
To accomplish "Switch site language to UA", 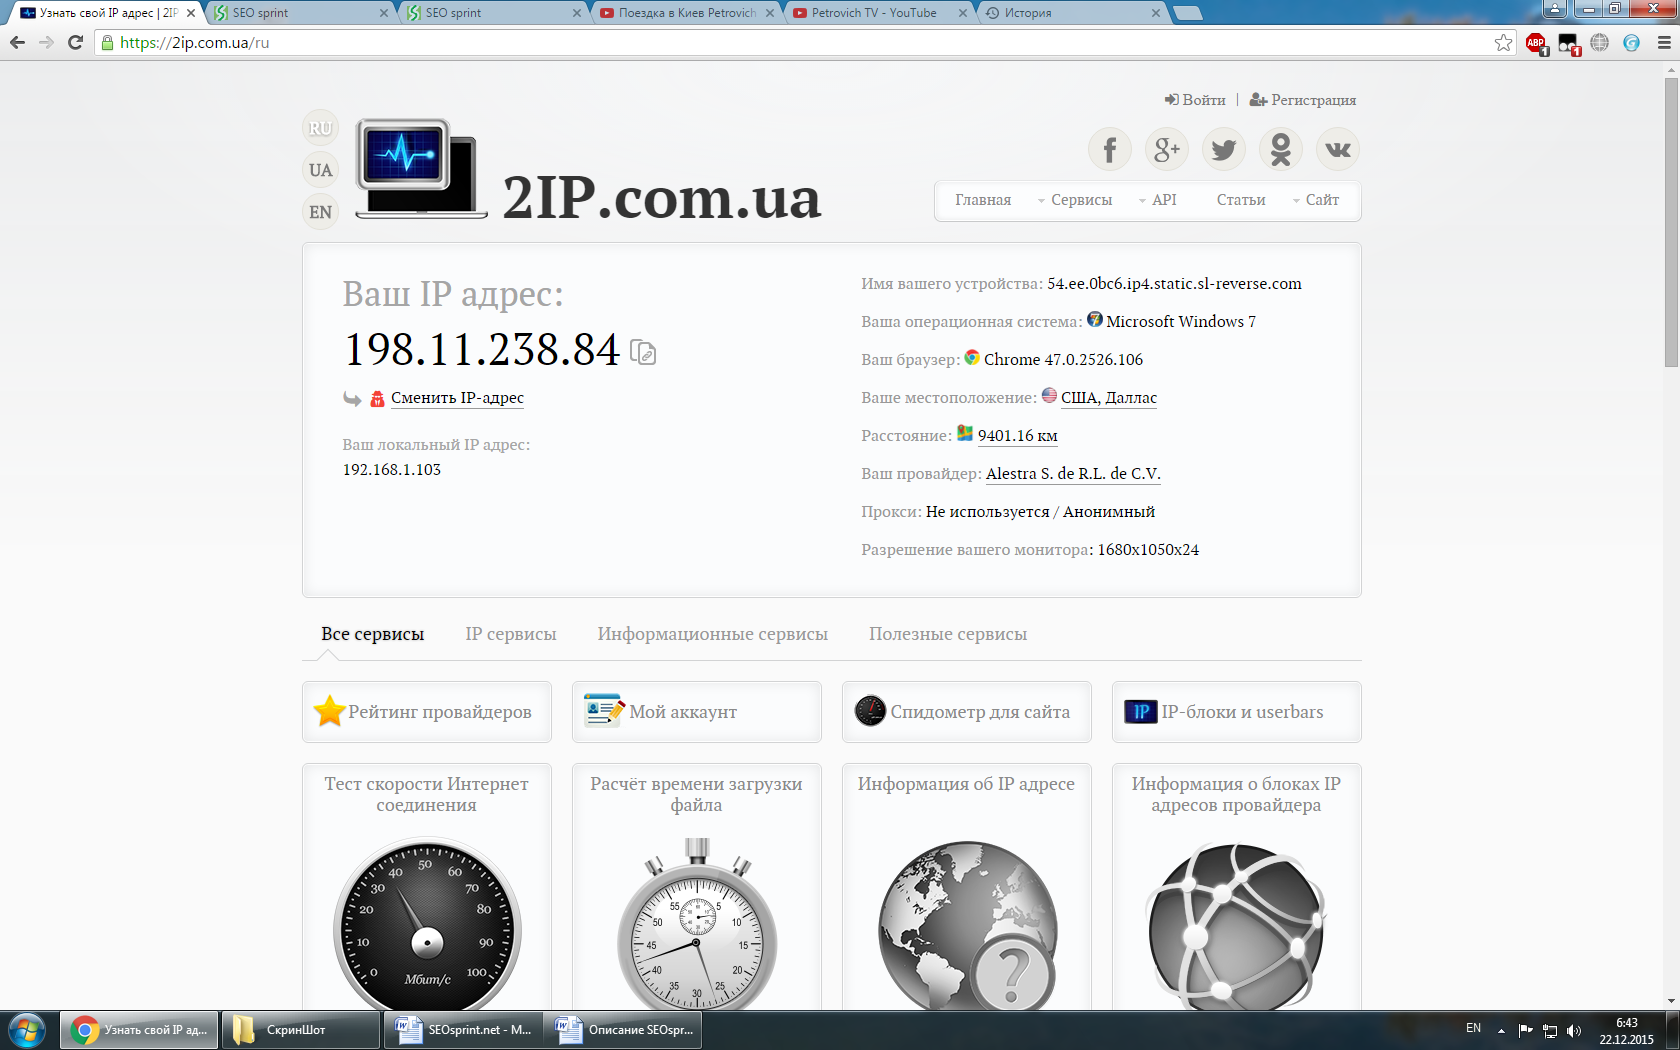I will (320, 170).
